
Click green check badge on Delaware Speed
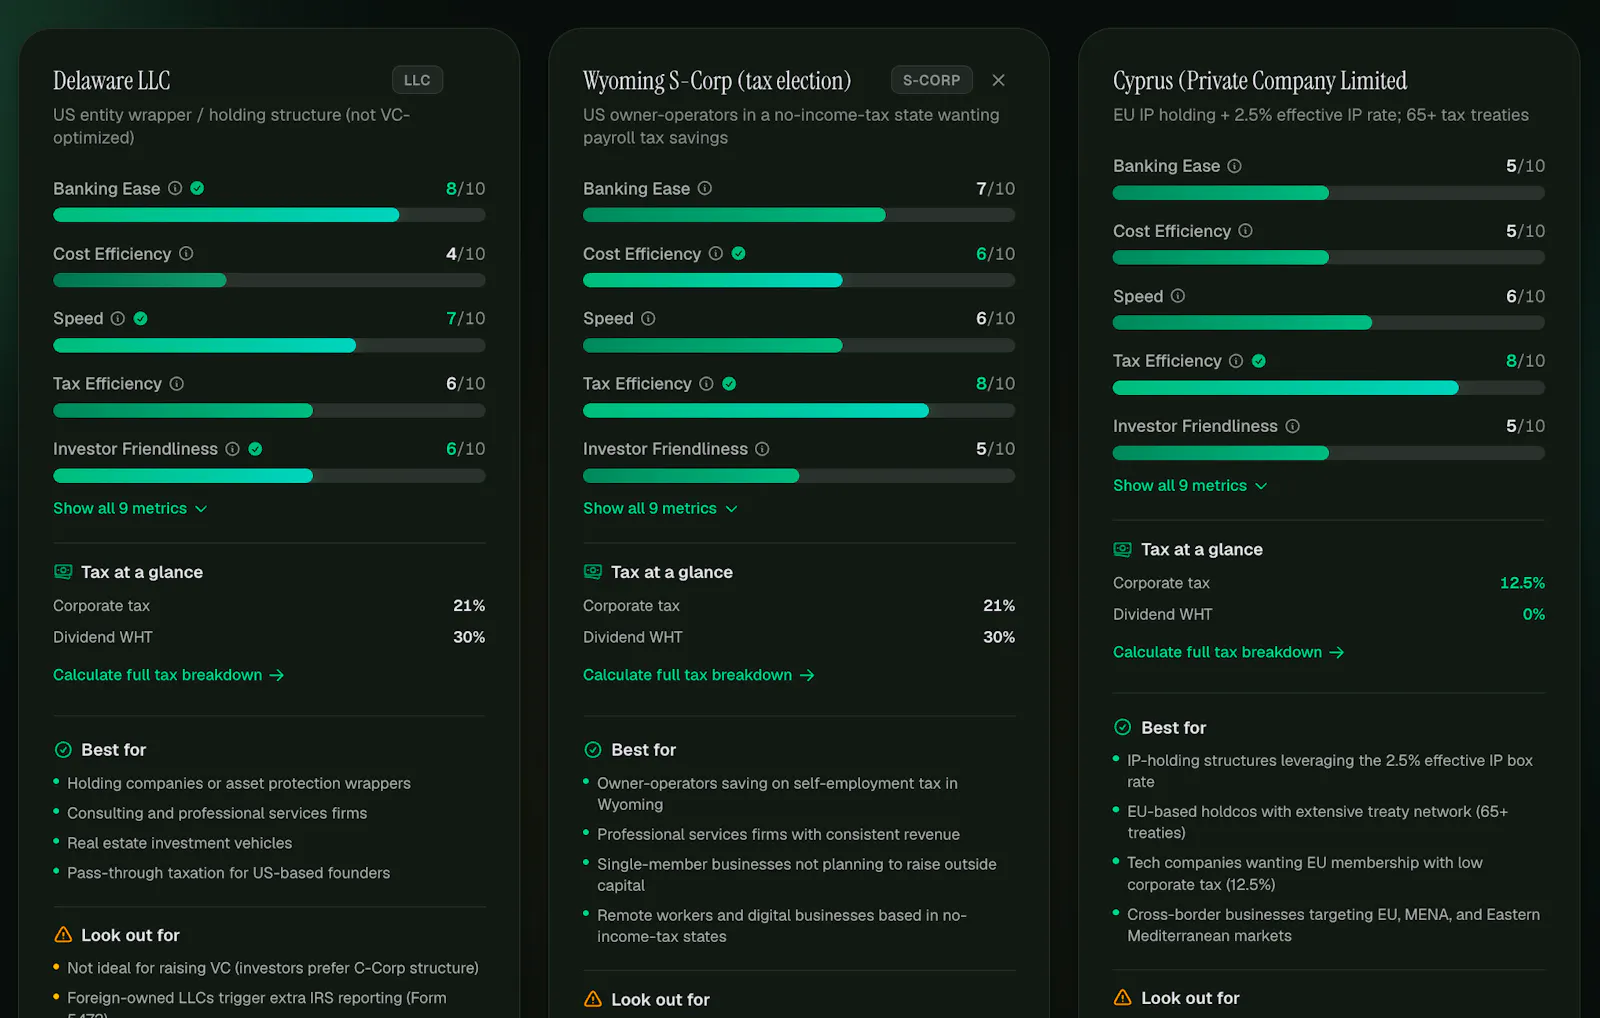(141, 319)
